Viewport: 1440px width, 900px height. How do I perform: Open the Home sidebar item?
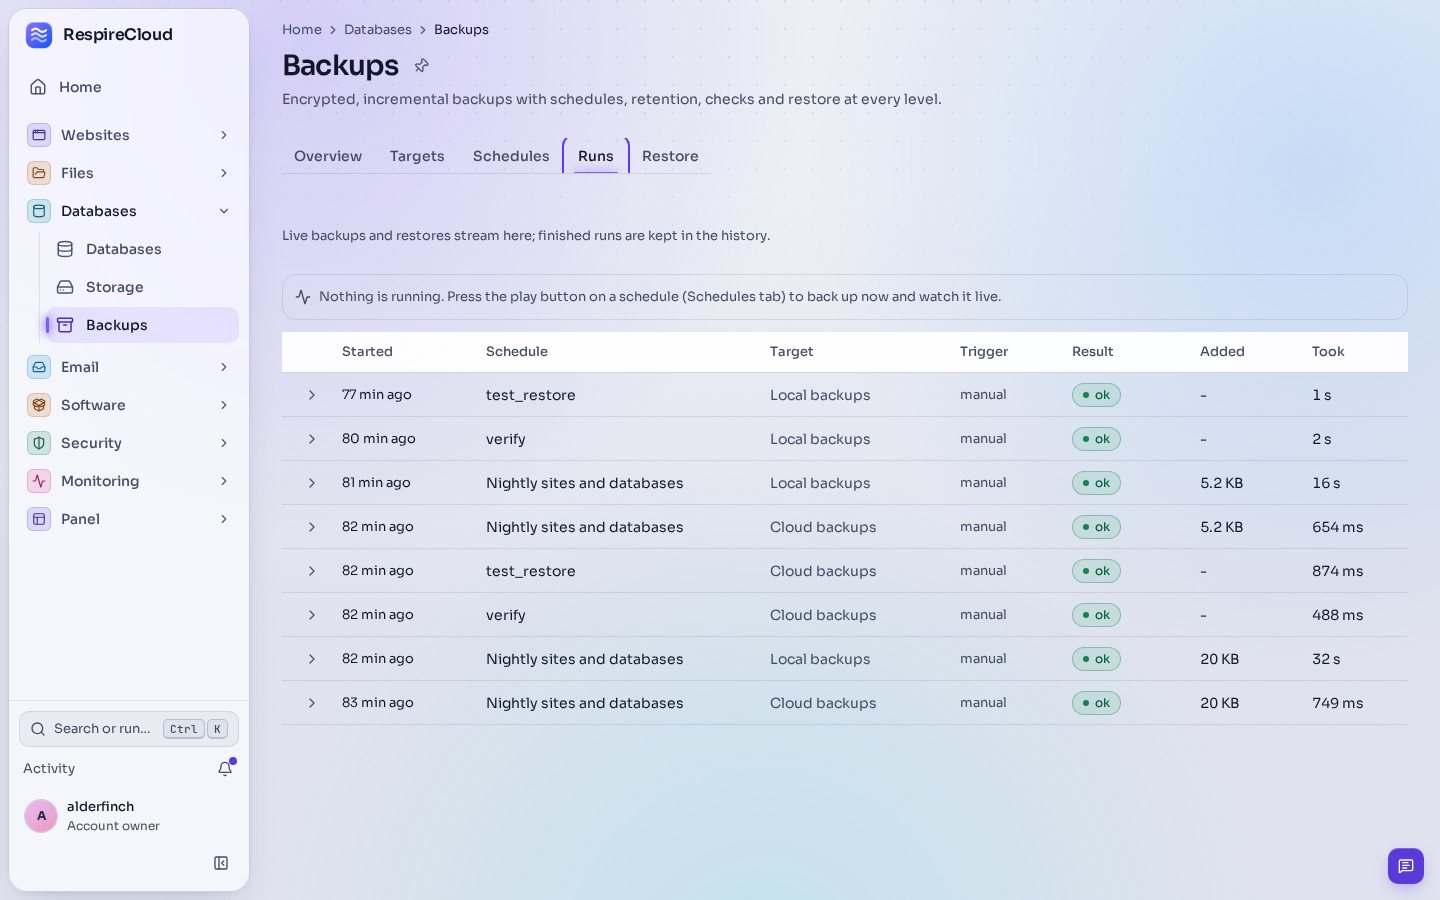tap(129, 87)
